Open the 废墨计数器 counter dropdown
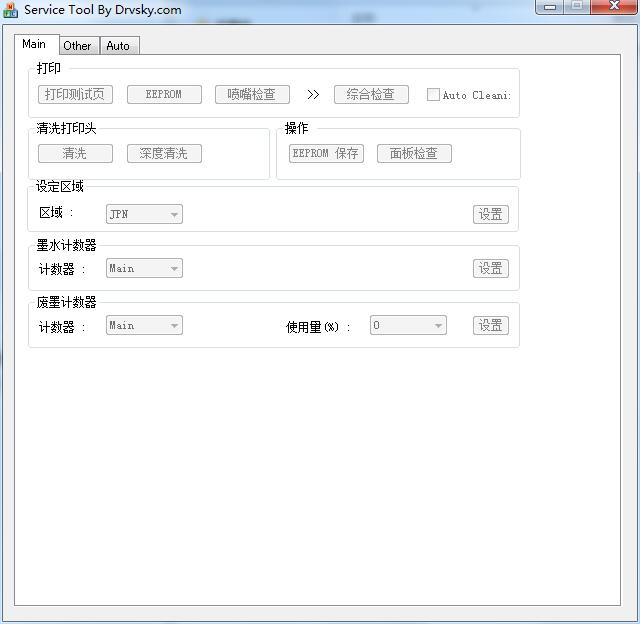Screen dimensions: 640x624 [x=144, y=325]
